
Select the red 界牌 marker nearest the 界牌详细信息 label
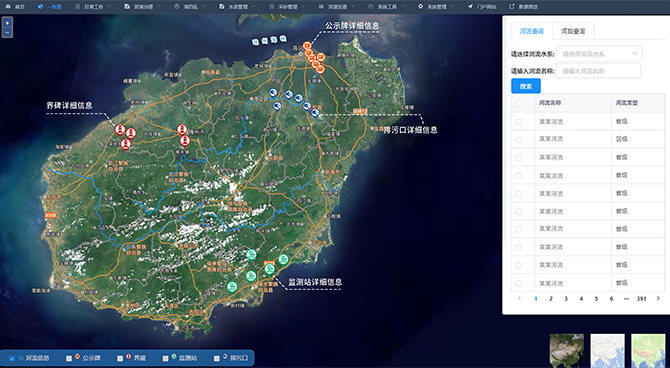pos(120,130)
